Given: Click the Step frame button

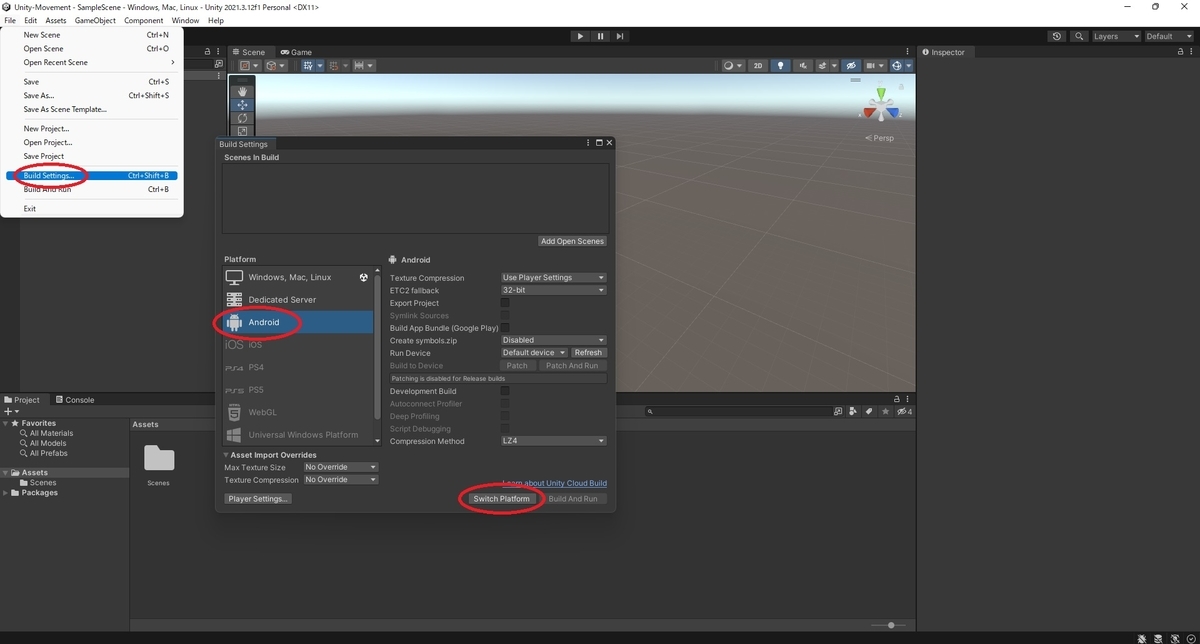Looking at the screenshot, I should pos(620,36).
